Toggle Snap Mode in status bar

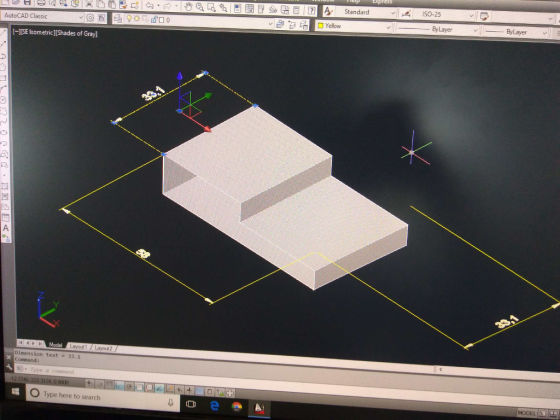tap(99, 384)
